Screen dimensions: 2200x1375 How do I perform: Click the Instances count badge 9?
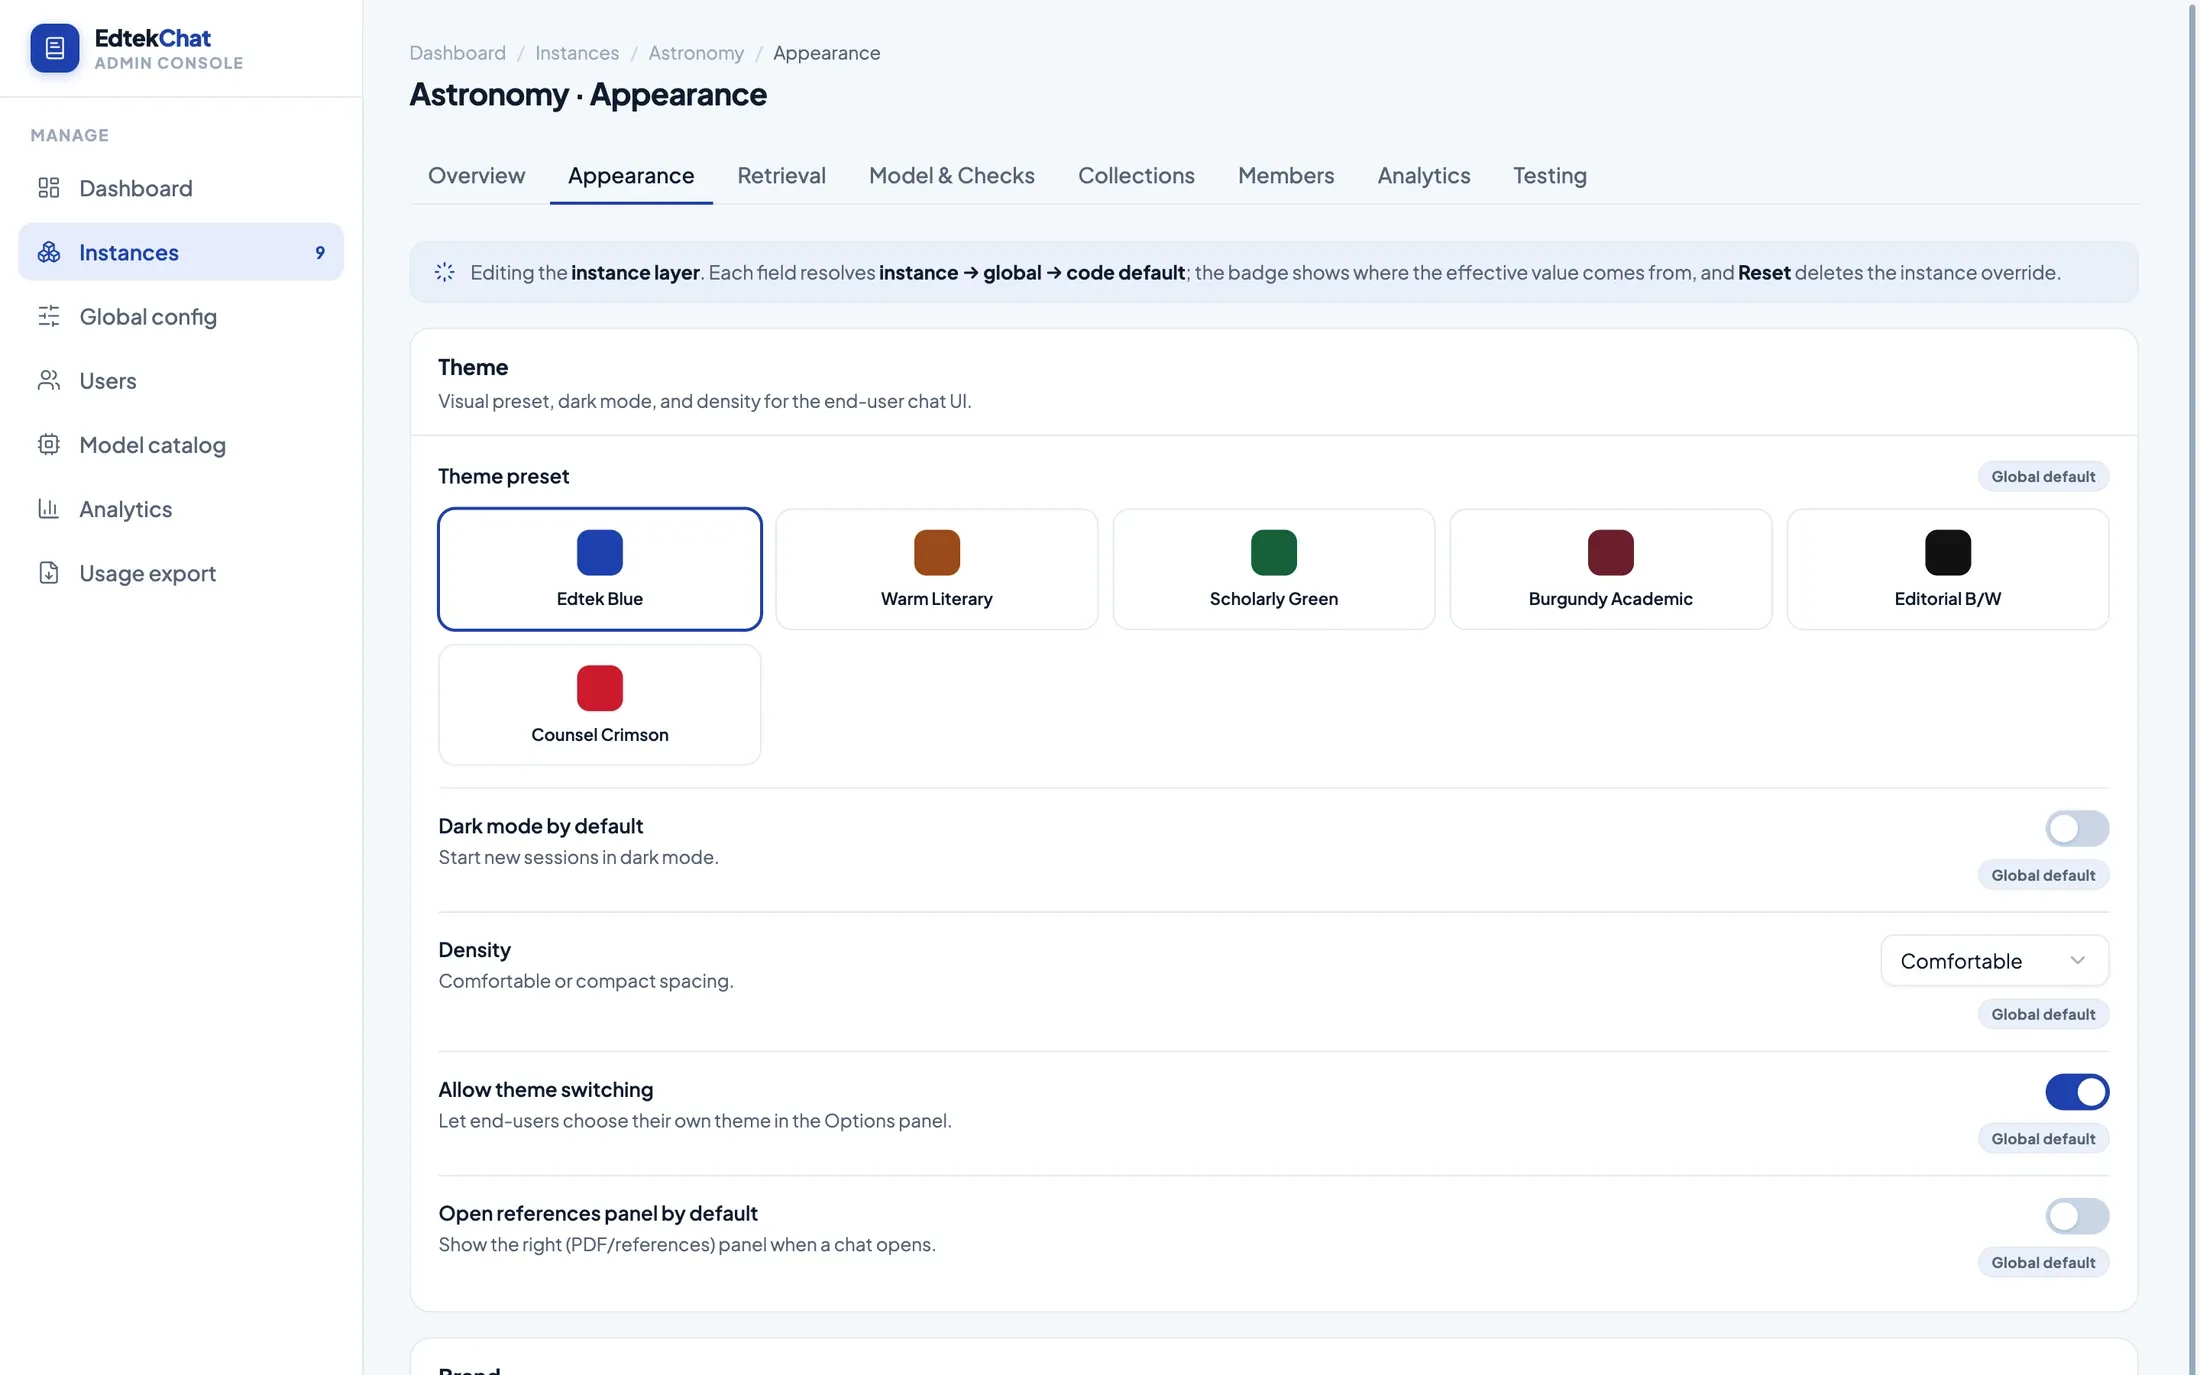(320, 252)
